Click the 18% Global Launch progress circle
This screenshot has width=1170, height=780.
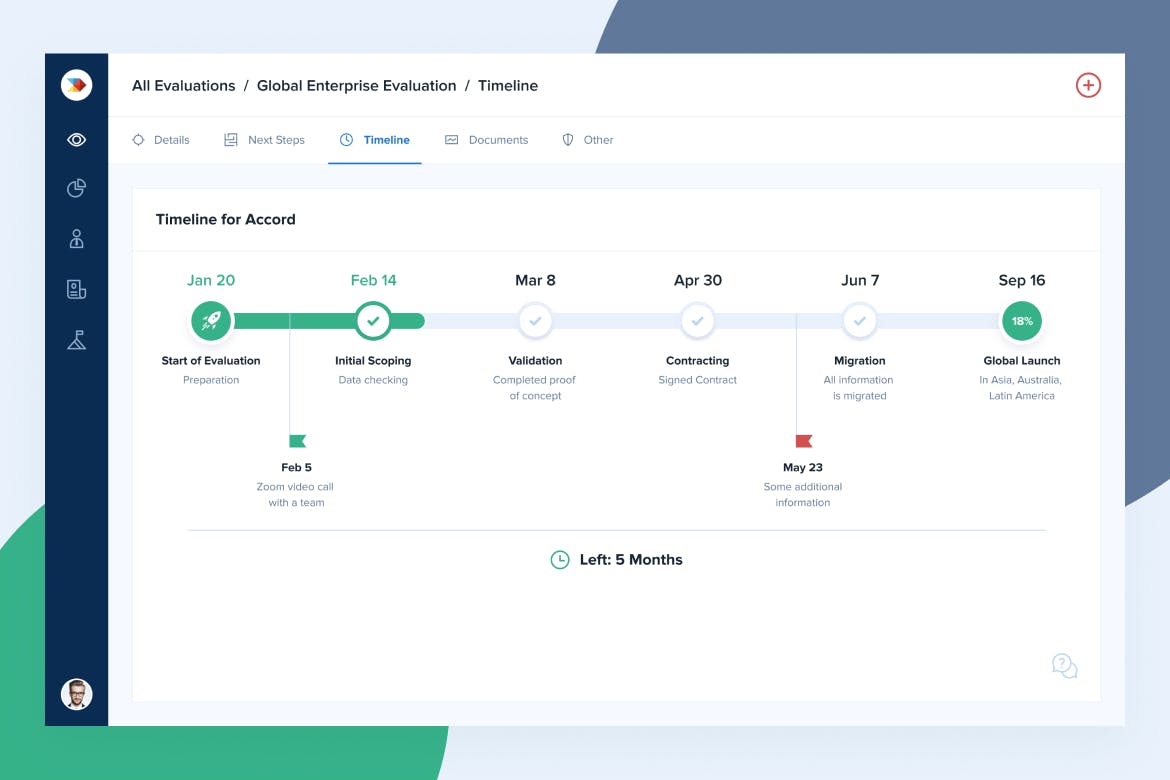(x=1021, y=321)
